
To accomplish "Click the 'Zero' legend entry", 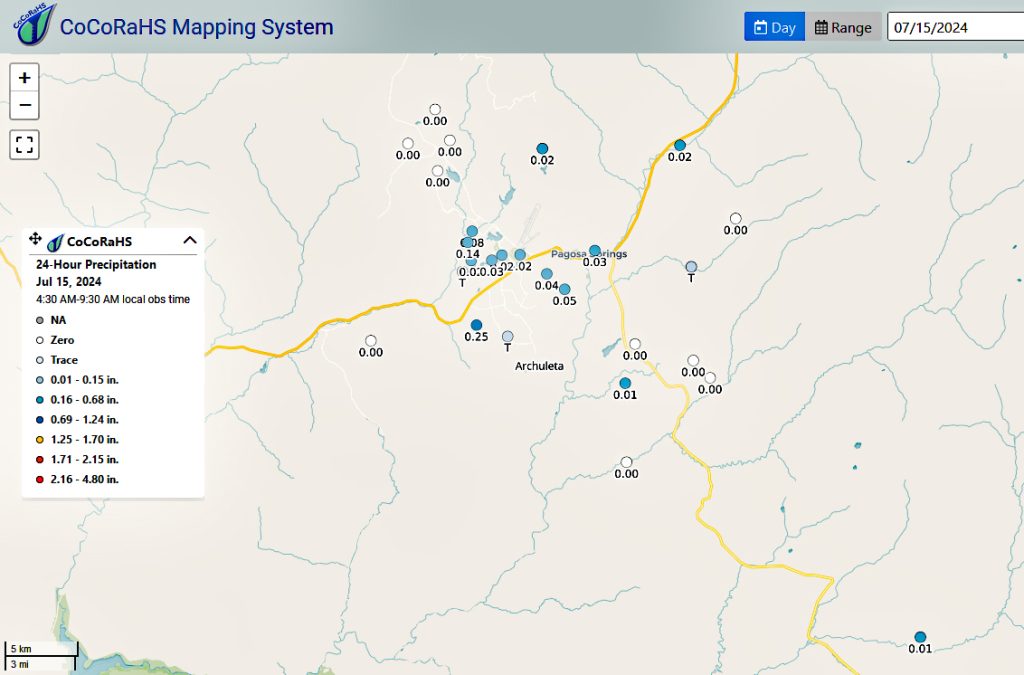I will 62,340.
